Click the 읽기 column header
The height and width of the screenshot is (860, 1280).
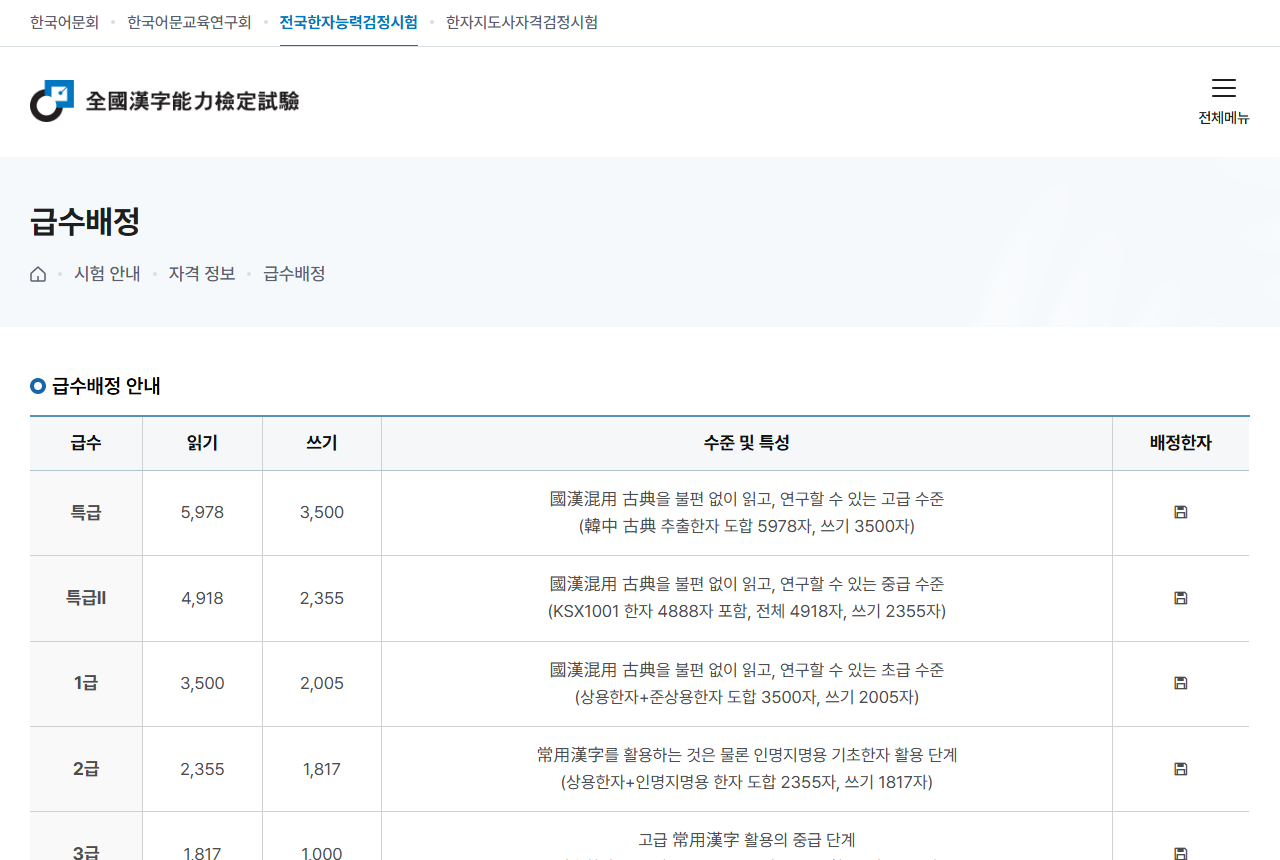point(202,443)
